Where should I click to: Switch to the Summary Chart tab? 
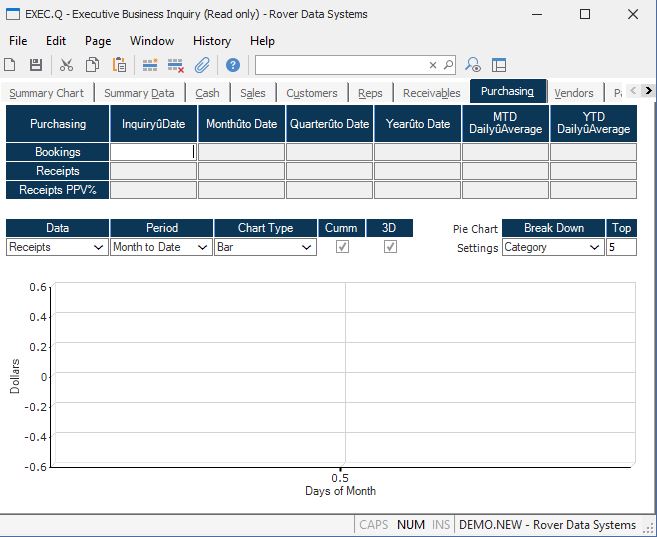(46, 93)
